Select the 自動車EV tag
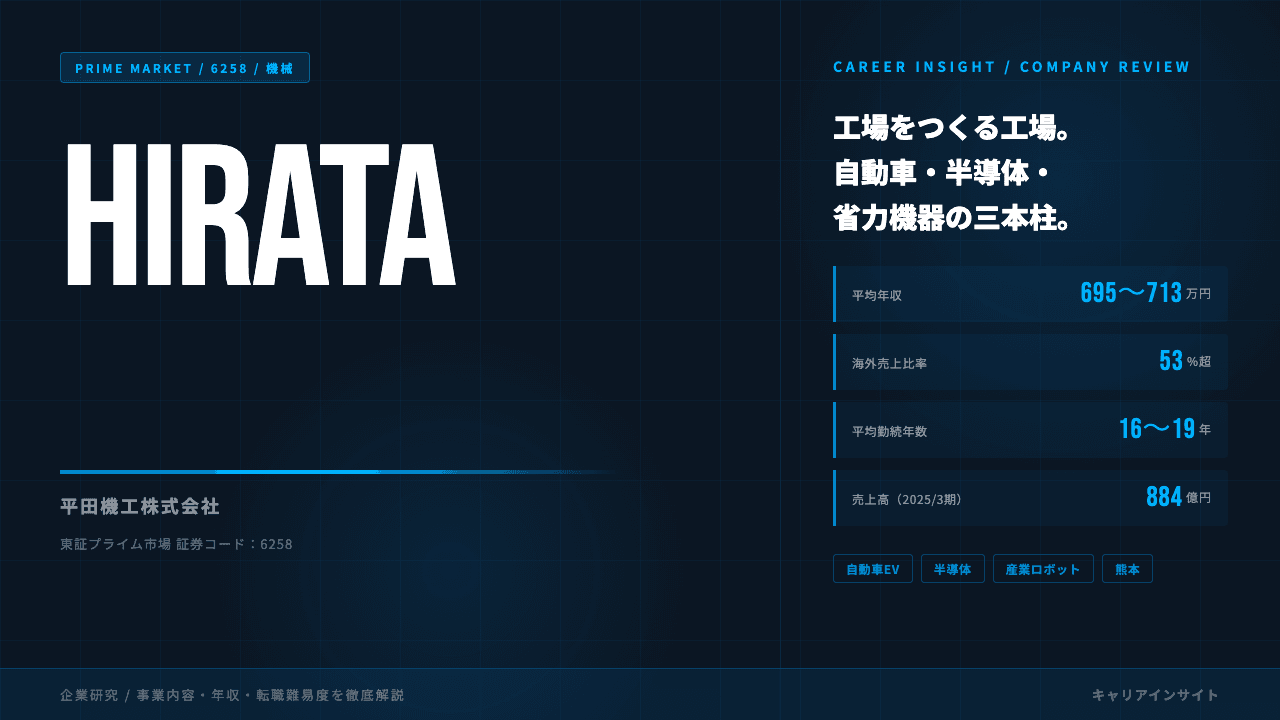The height and width of the screenshot is (720, 1280). click(x=873, y=569)
